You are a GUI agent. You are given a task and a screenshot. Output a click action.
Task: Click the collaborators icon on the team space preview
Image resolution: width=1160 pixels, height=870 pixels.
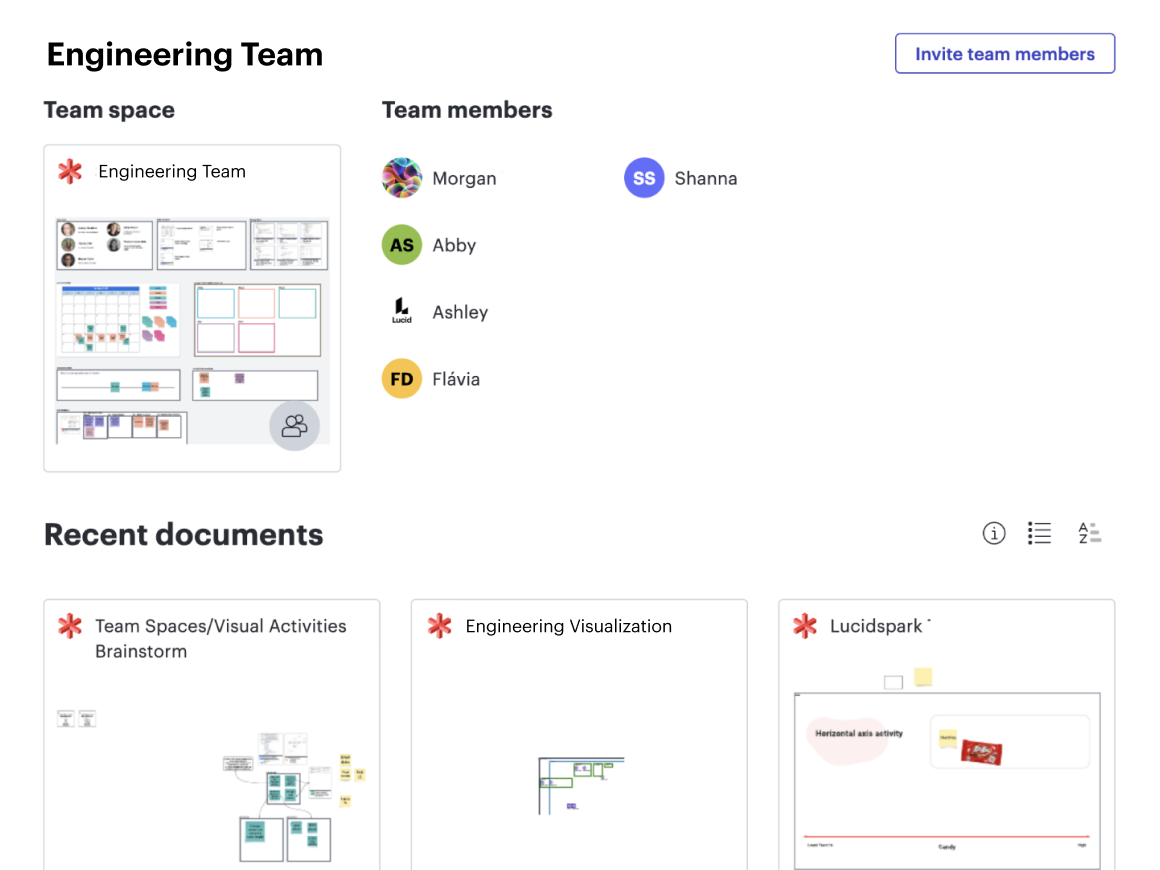click(x=294, y=425)
